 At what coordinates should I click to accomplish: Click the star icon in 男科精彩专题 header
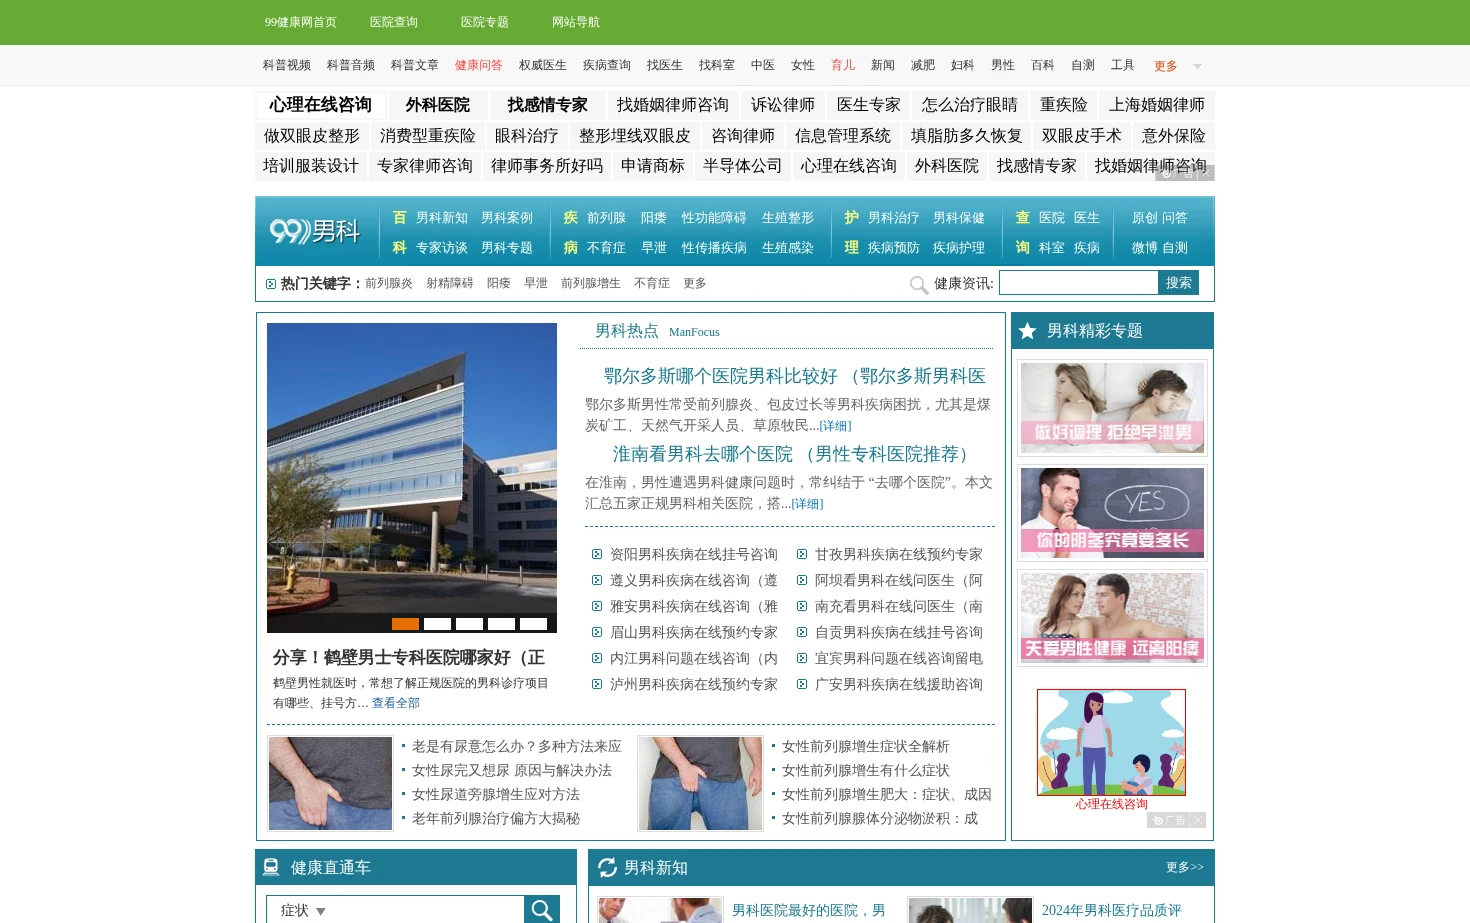(x=1027, y=331)
